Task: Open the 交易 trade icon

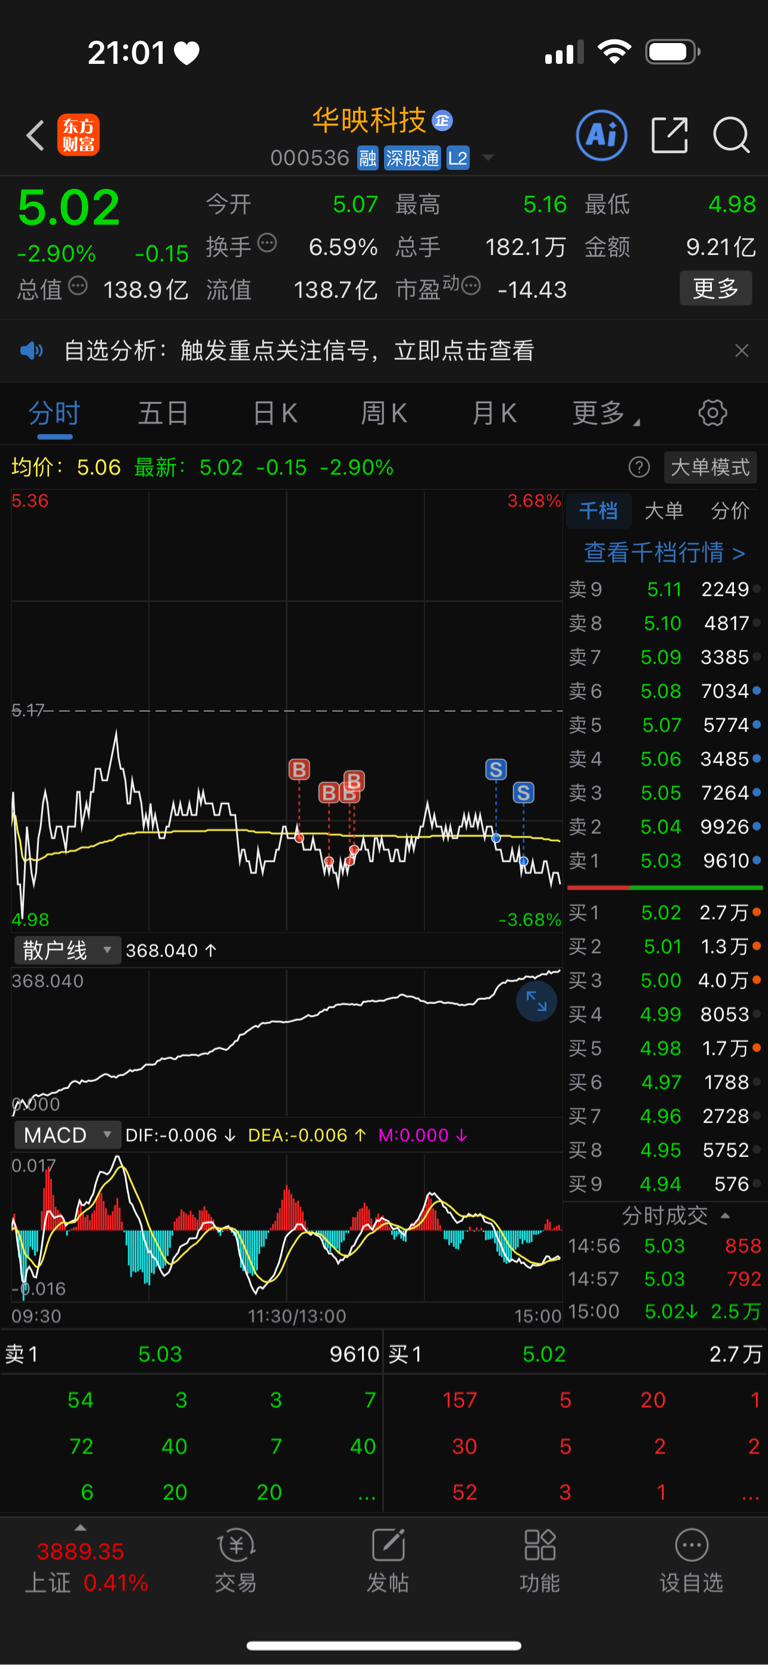Action: pyautogui.click(x=236, y=1560)
